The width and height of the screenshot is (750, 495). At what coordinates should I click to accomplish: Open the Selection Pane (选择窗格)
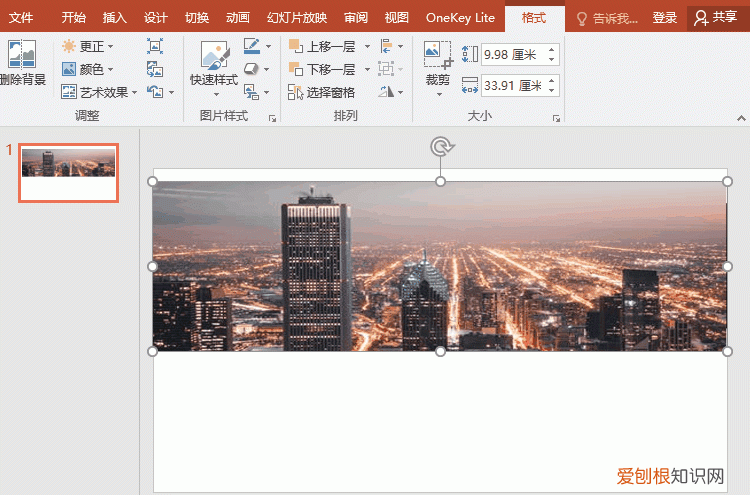pyautogui.click(x=322, y=92)
